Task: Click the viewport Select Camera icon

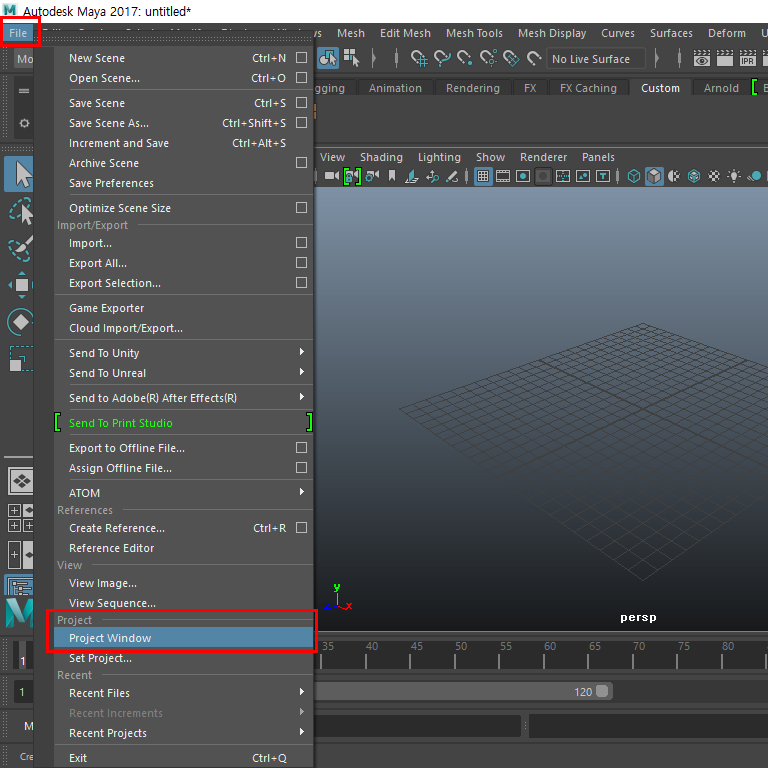Action: click(332, 176)
